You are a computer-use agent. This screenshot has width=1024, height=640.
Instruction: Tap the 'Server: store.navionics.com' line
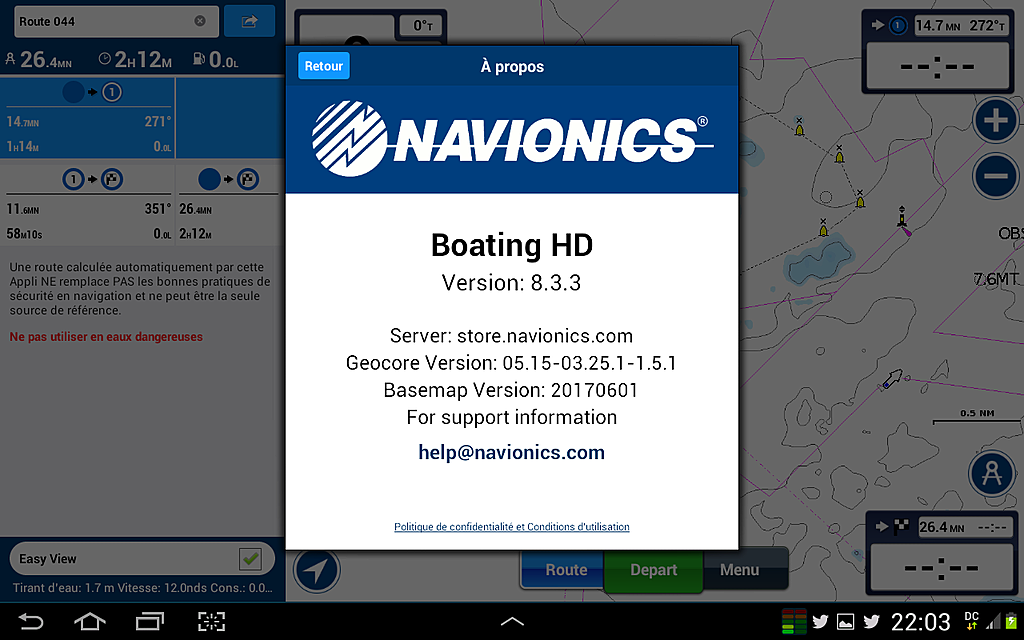click(511, 336)
